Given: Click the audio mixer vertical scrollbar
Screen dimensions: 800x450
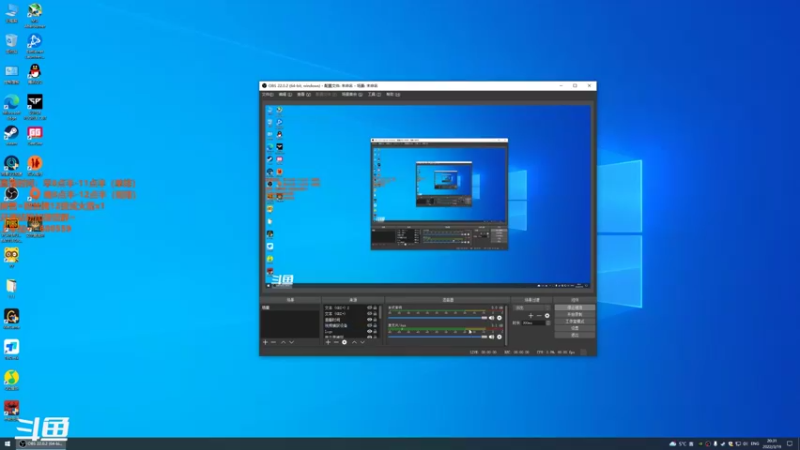Looking at the screenshot, I should (506, 326).
